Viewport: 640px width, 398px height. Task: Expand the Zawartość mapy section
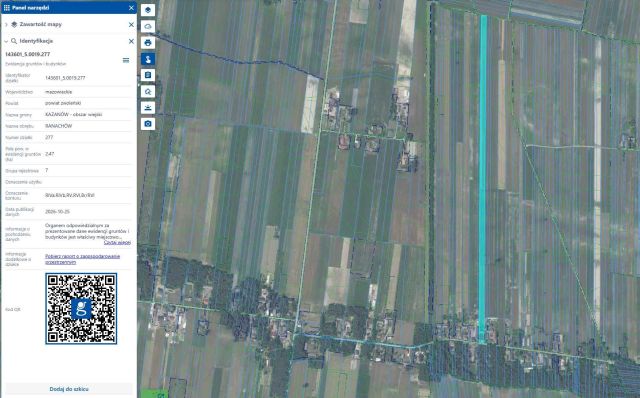point(6,24)
